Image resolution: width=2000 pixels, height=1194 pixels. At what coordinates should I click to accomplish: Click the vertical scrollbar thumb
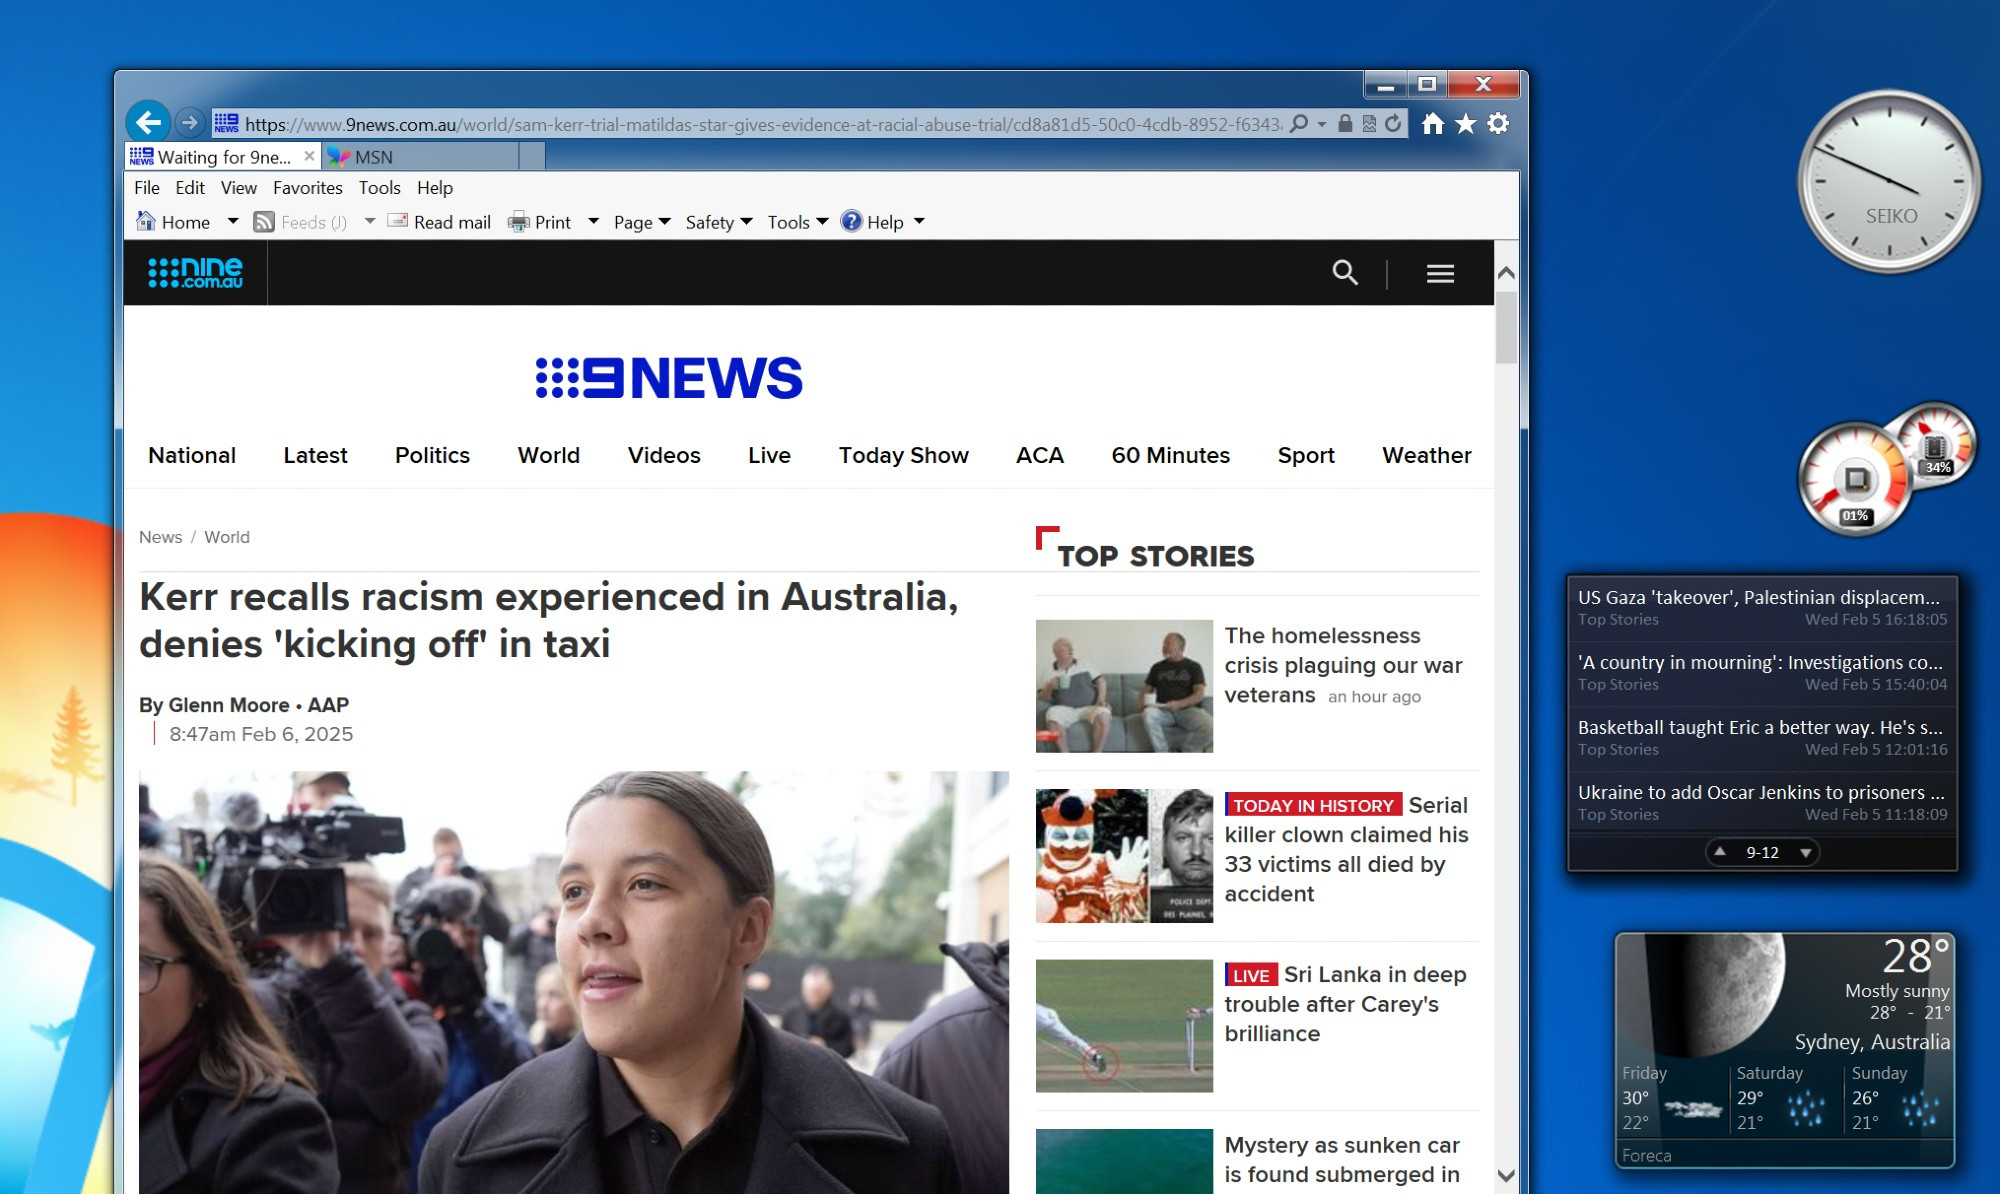(x=1506, y=328)
